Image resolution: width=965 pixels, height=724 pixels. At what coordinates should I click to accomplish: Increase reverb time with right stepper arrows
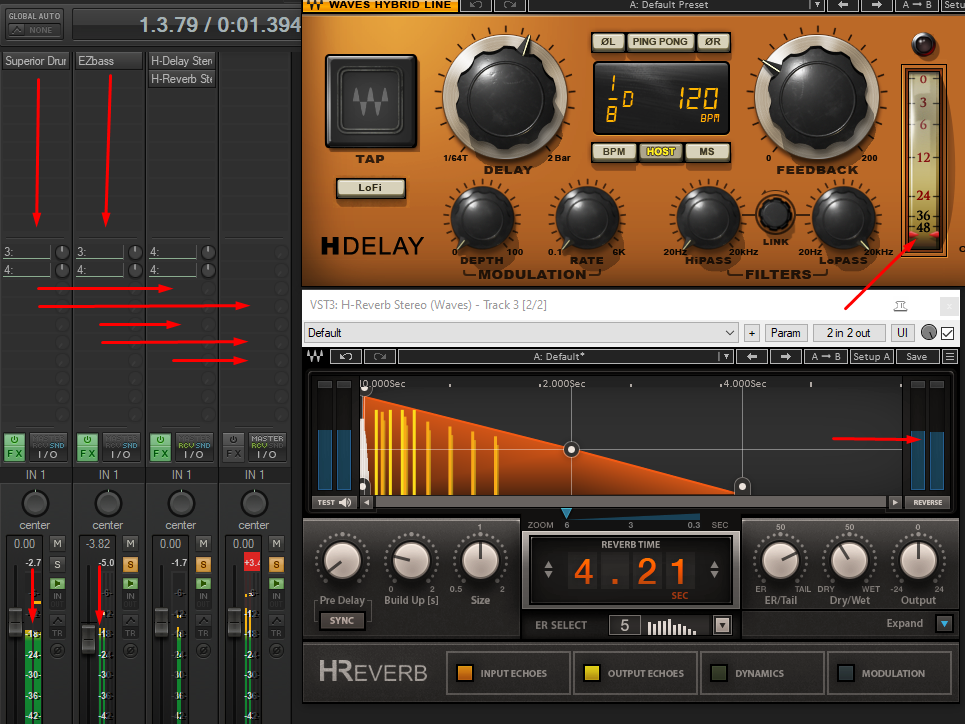click(714, 569)
